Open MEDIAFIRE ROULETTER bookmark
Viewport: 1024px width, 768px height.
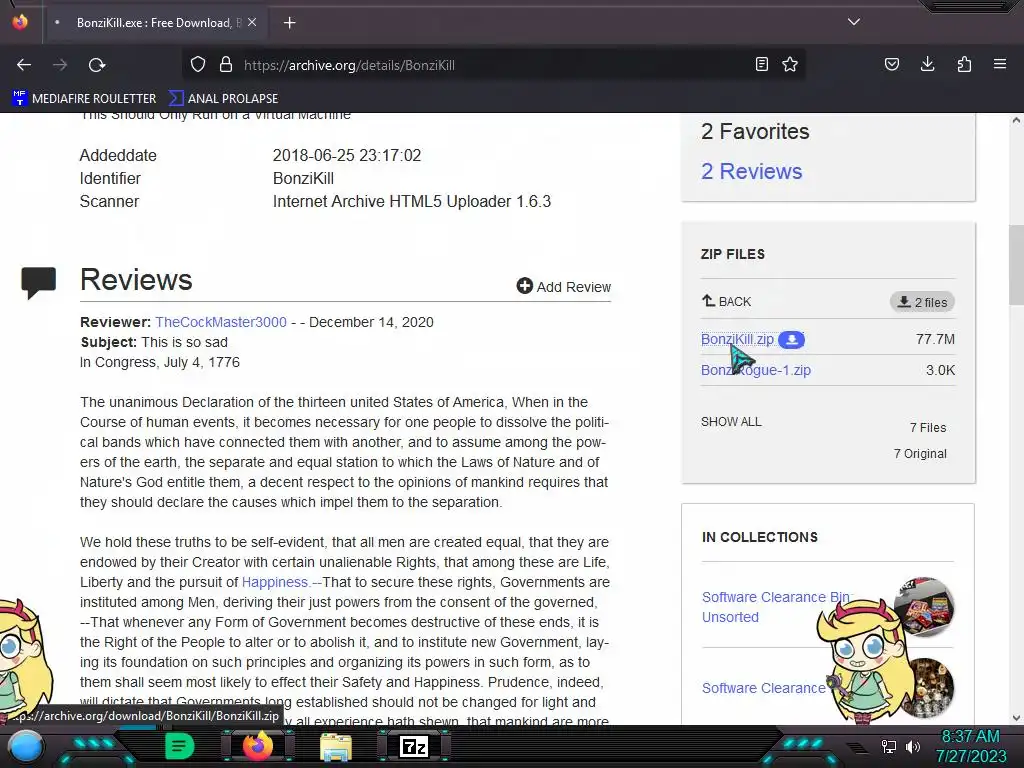click(84, 99)
